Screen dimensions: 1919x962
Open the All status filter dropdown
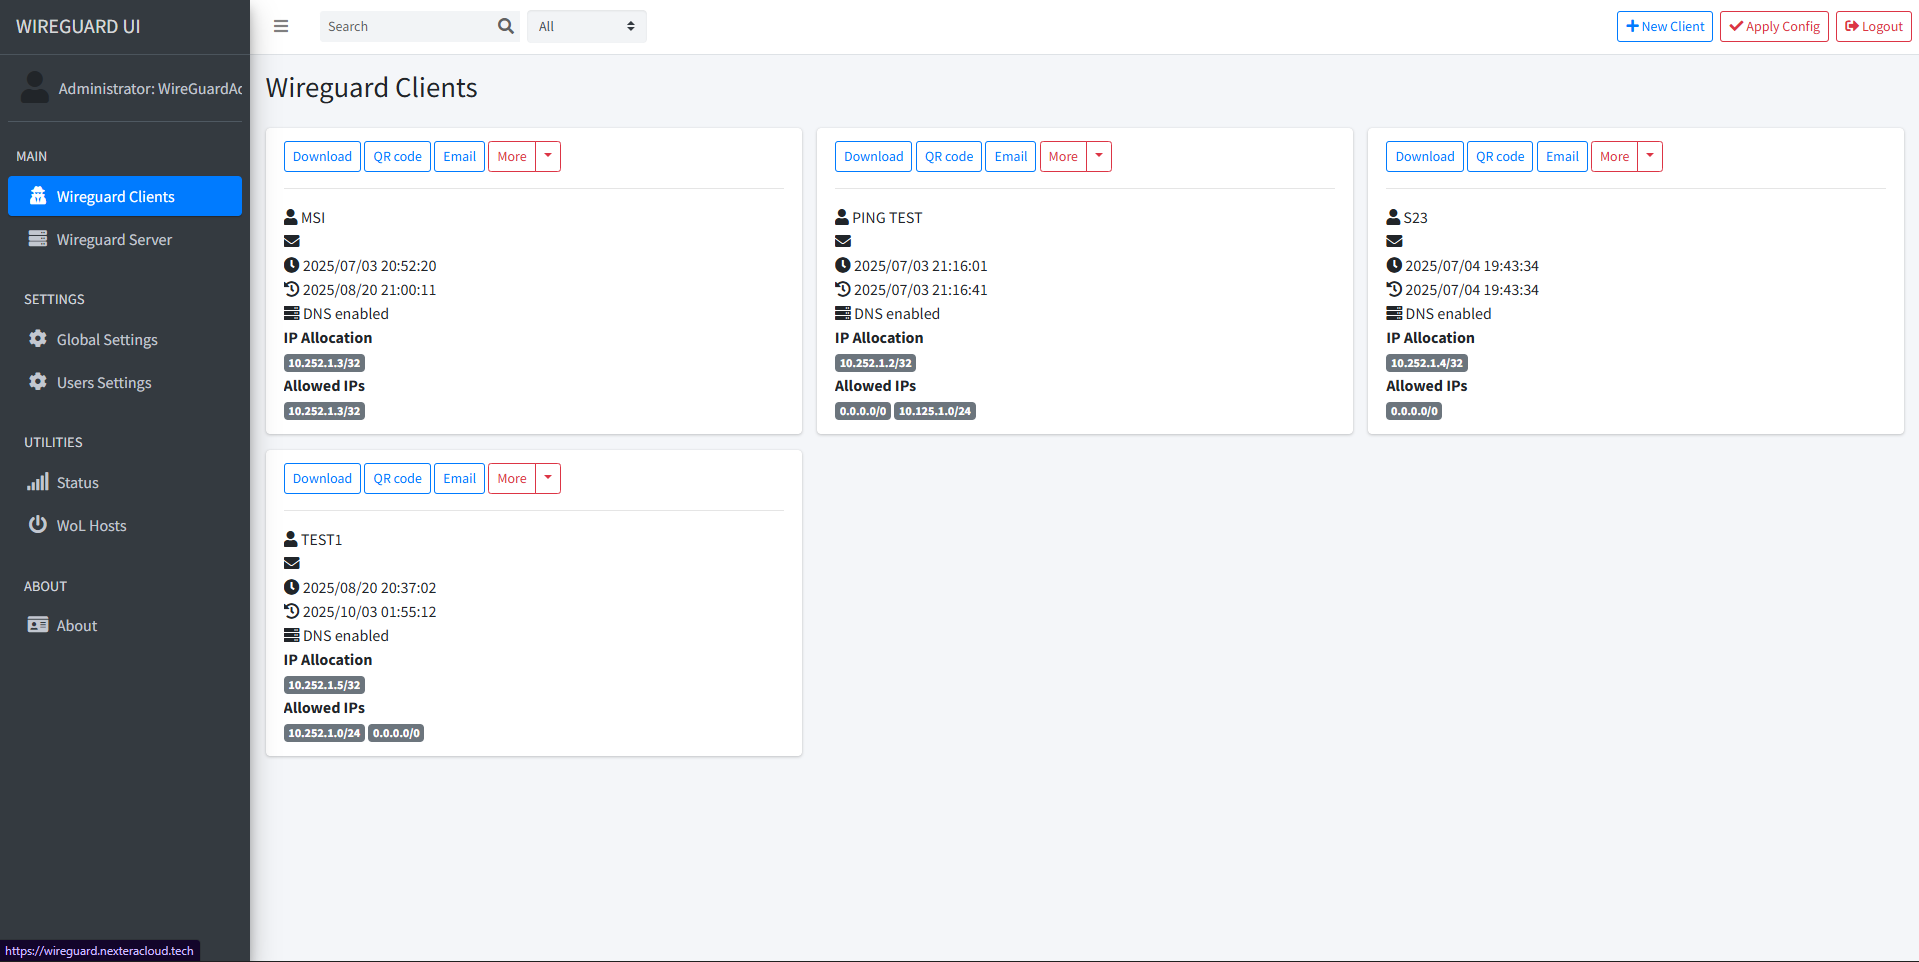(x=586, y=26)
